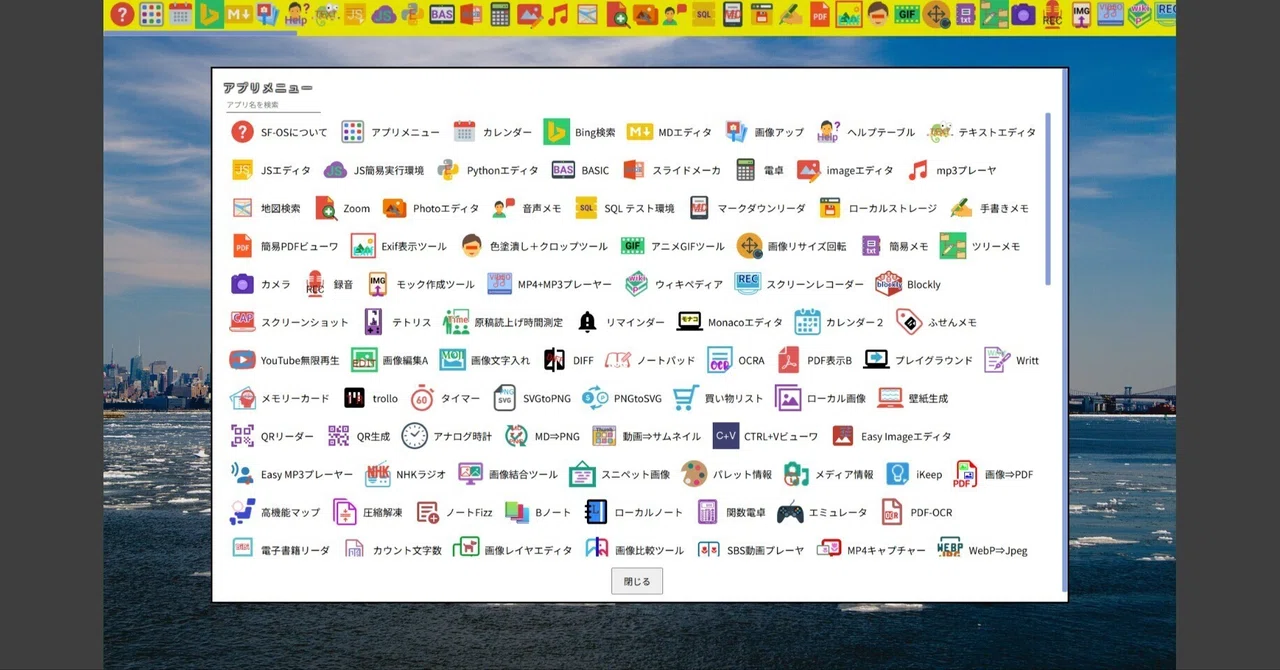Open テトリス game
Viewport: 1280px width, 670px height.
click(396, 322)
